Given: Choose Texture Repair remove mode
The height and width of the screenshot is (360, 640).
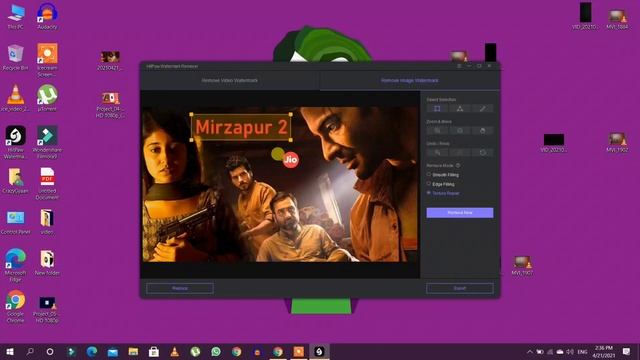Looking at the screenshot, I should coord(443,193).
